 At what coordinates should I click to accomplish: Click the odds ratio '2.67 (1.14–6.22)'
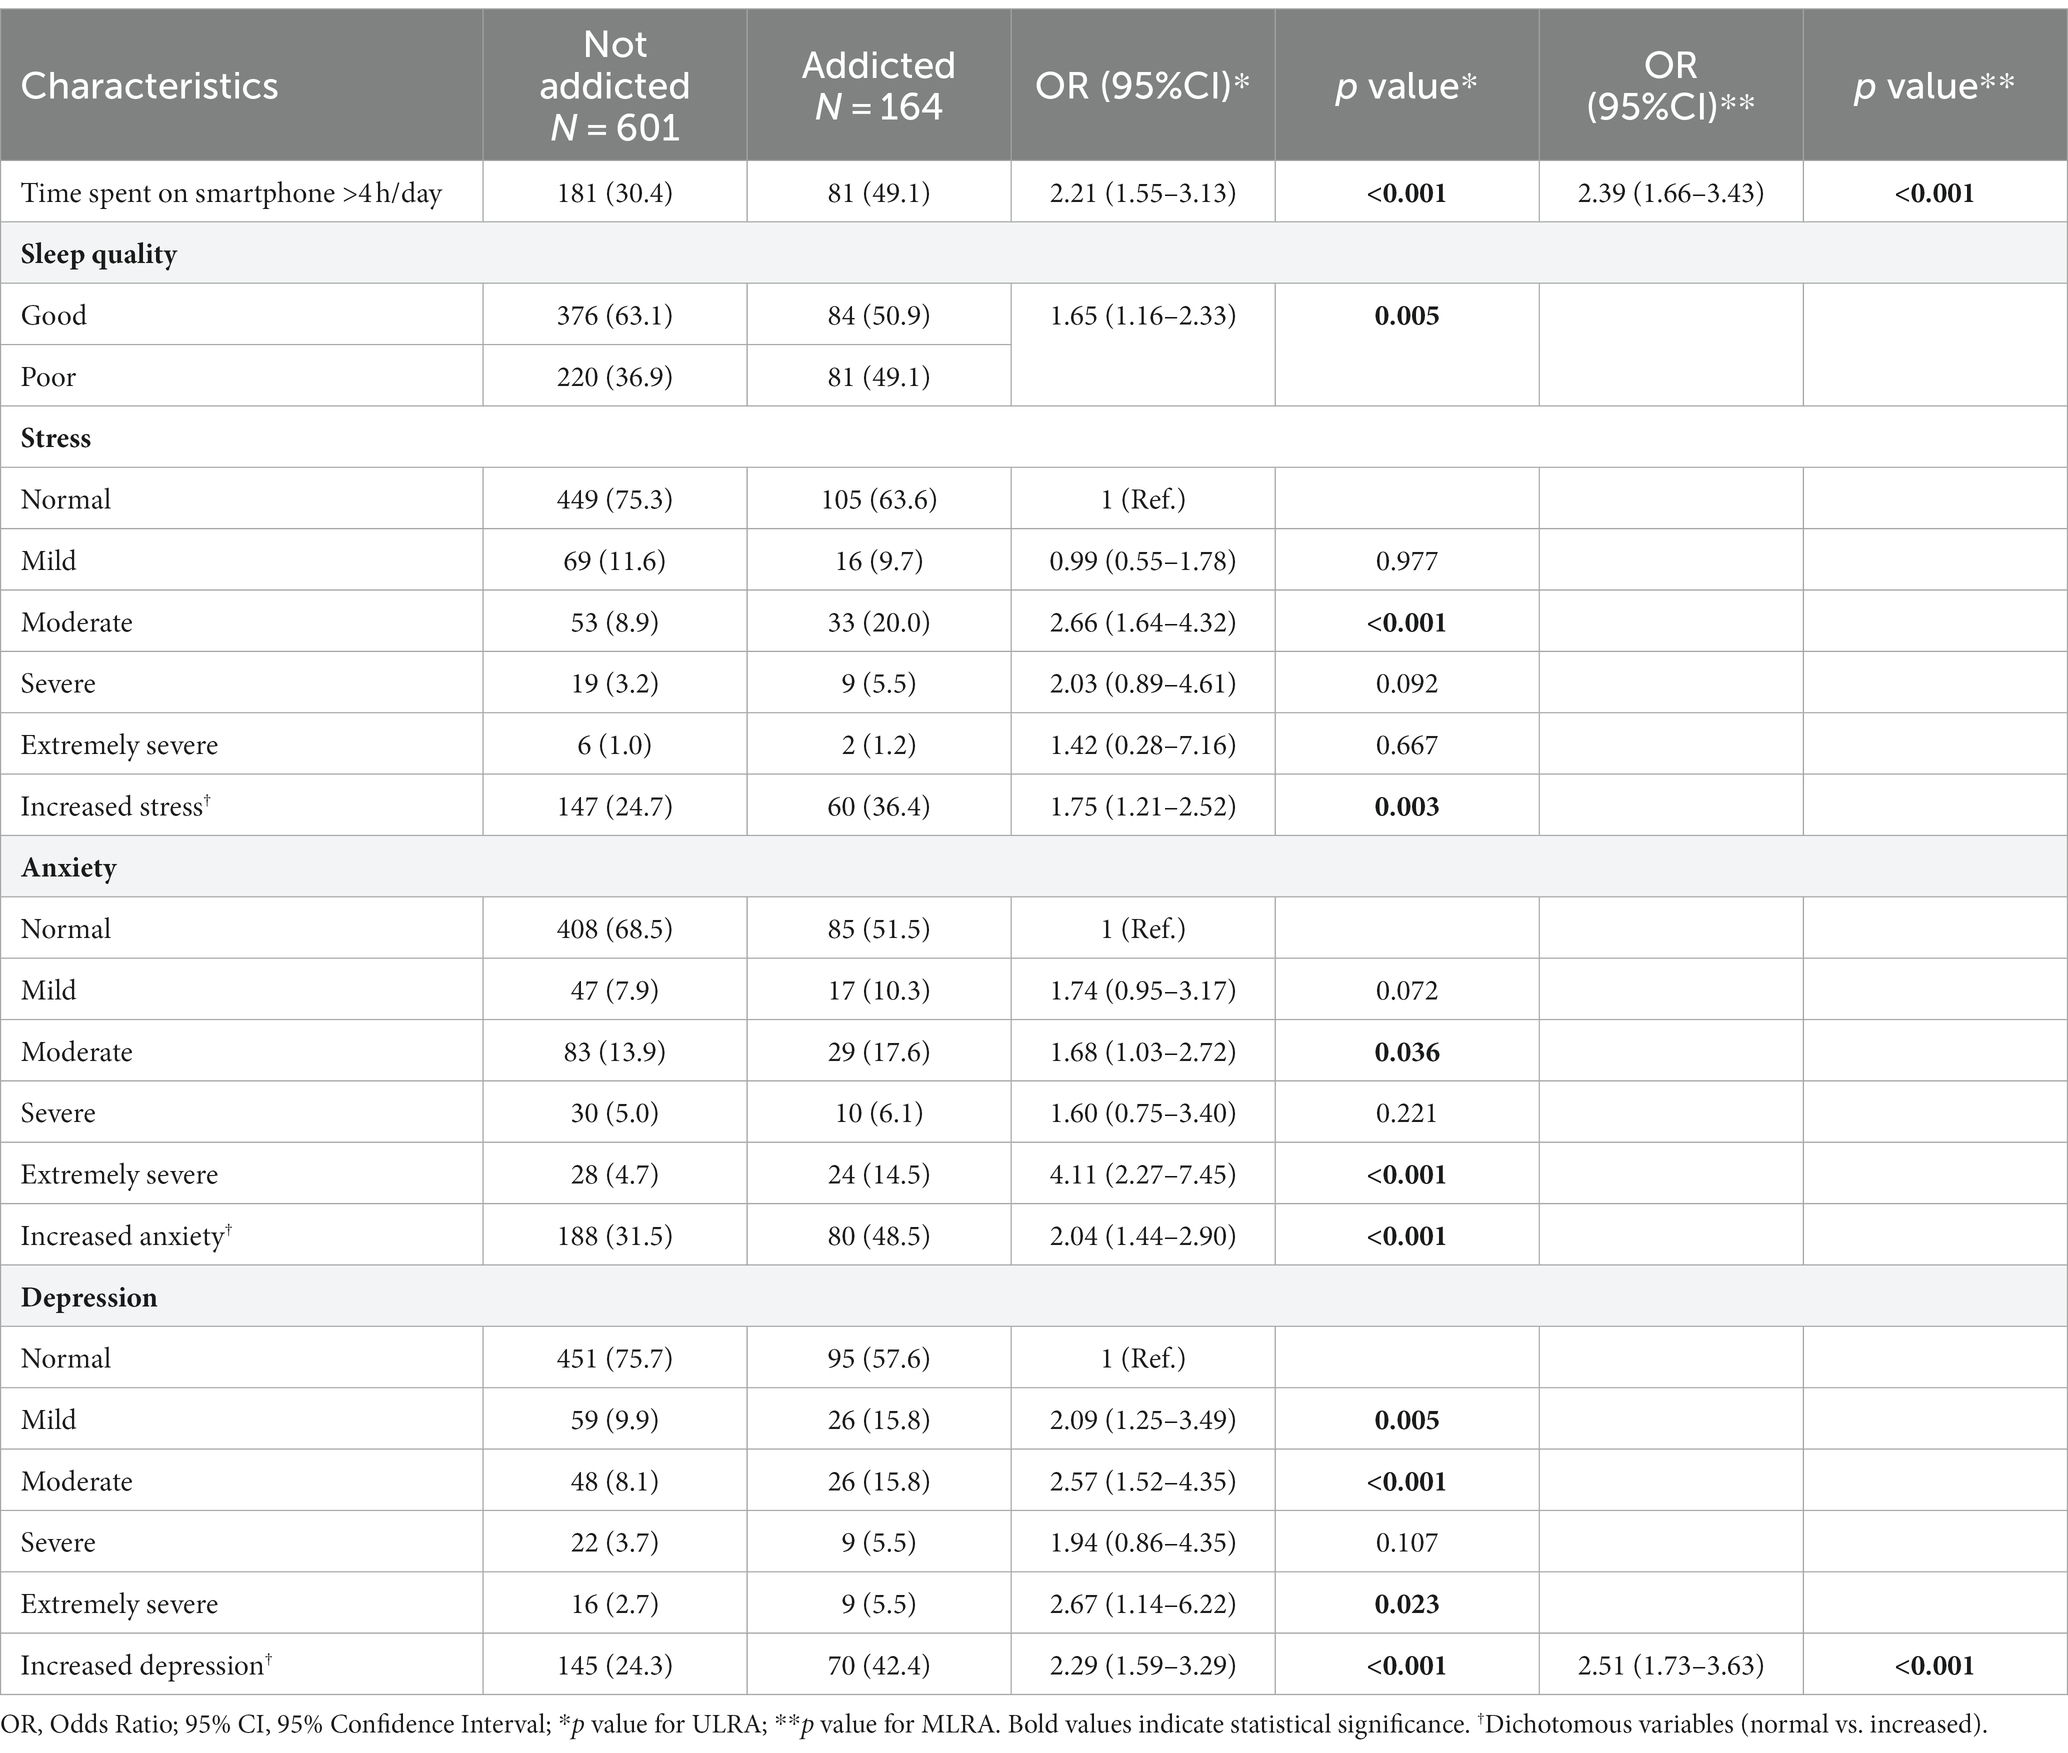[x=1142, y=1605]
